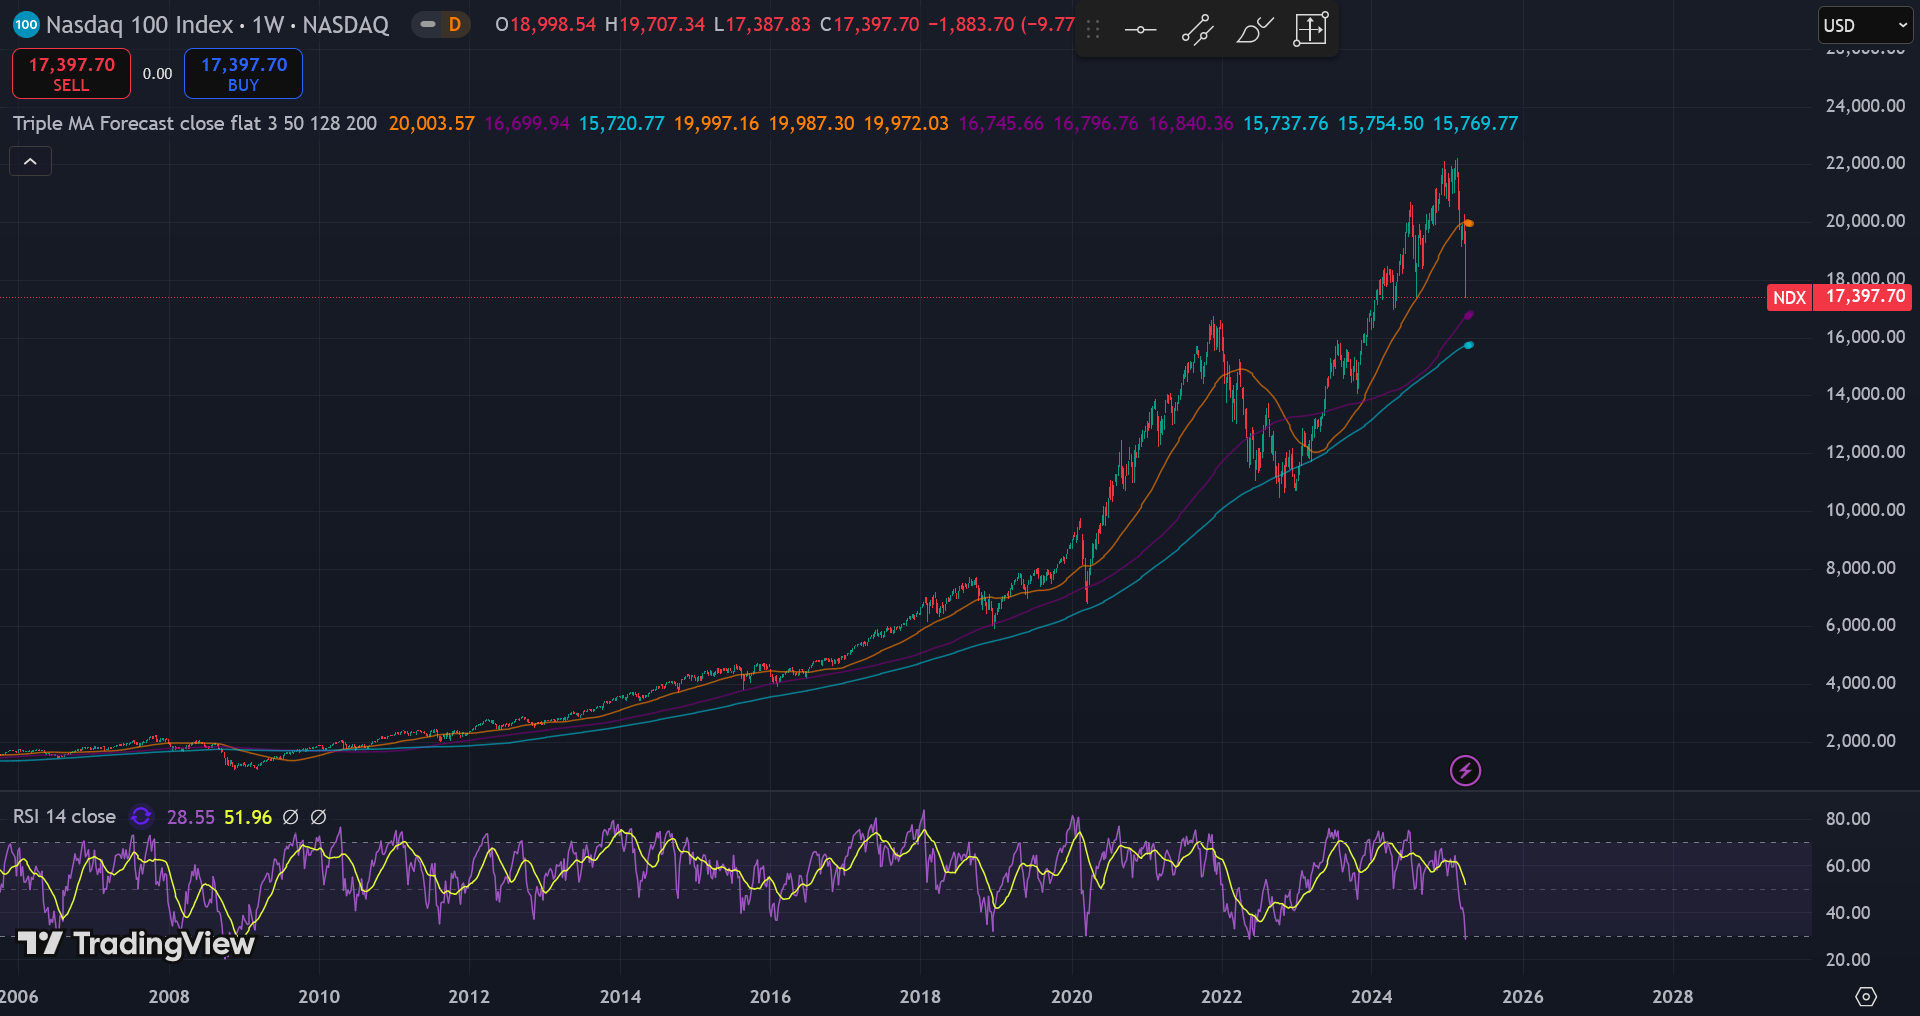Click the SELL 17,397.70 button
Image resolution: width=1920 pixels, height=1016 pixels.
click(71, 74)
